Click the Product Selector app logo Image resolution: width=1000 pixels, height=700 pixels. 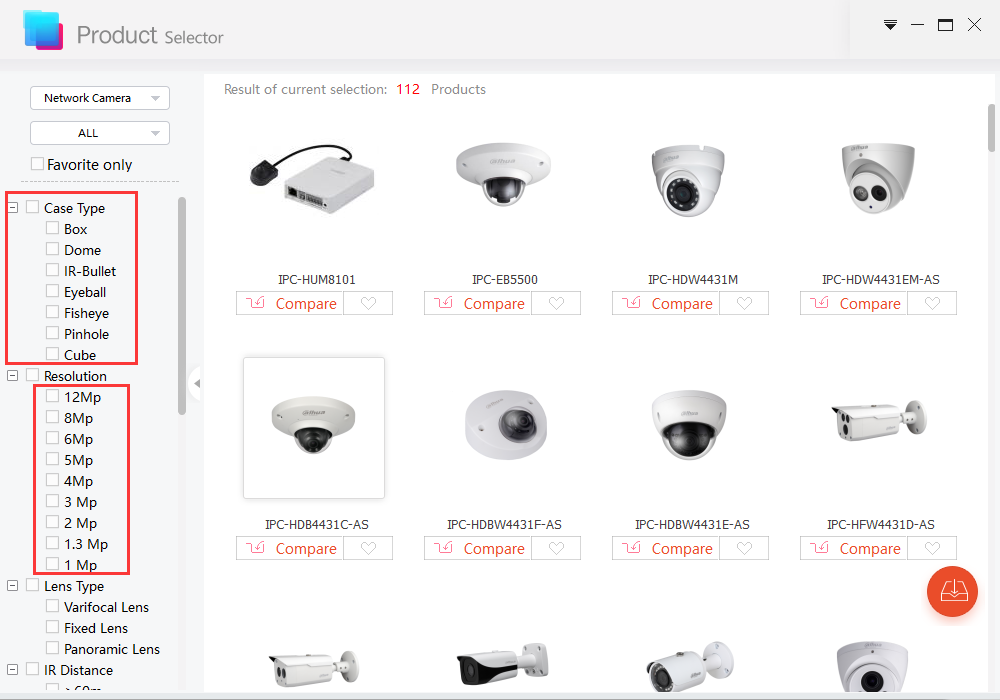pyautogui.click(x=43, y=30)
